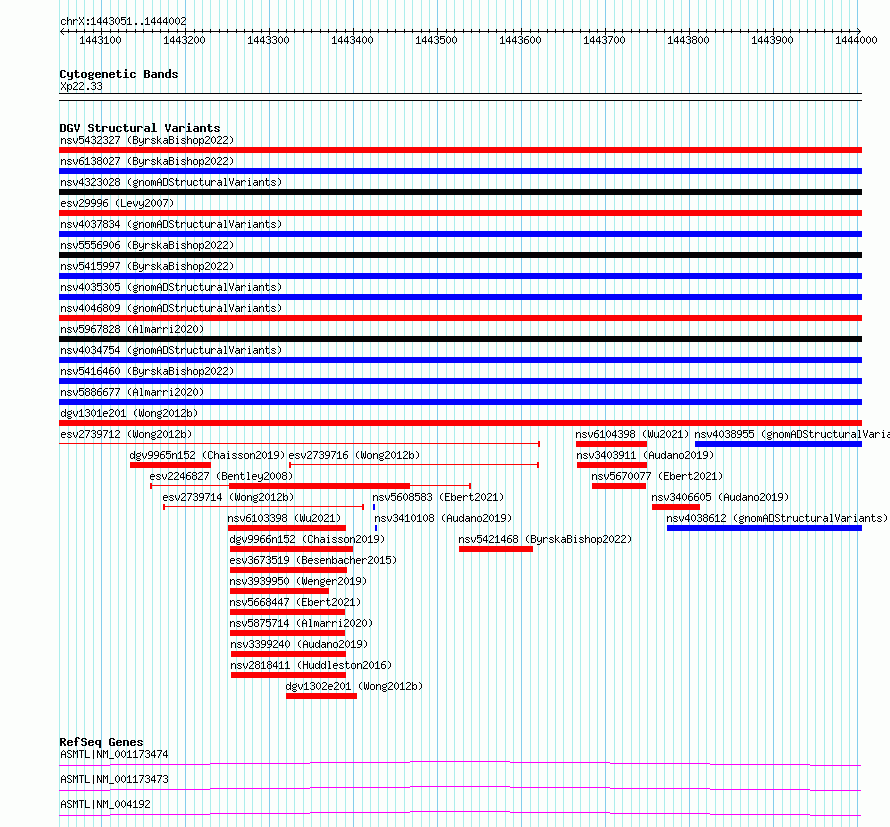The image size is (890, 827).
Task: Select the esv3673519 (Besenbacher2015) label
Action: 313,560
